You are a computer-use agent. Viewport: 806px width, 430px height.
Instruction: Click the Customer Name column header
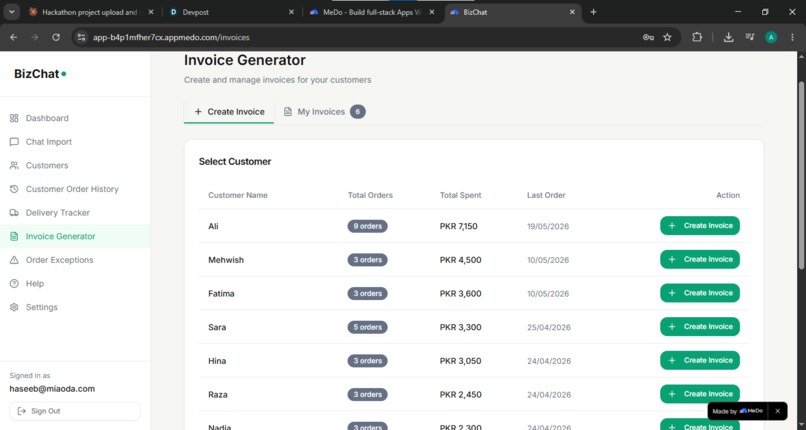238,195
